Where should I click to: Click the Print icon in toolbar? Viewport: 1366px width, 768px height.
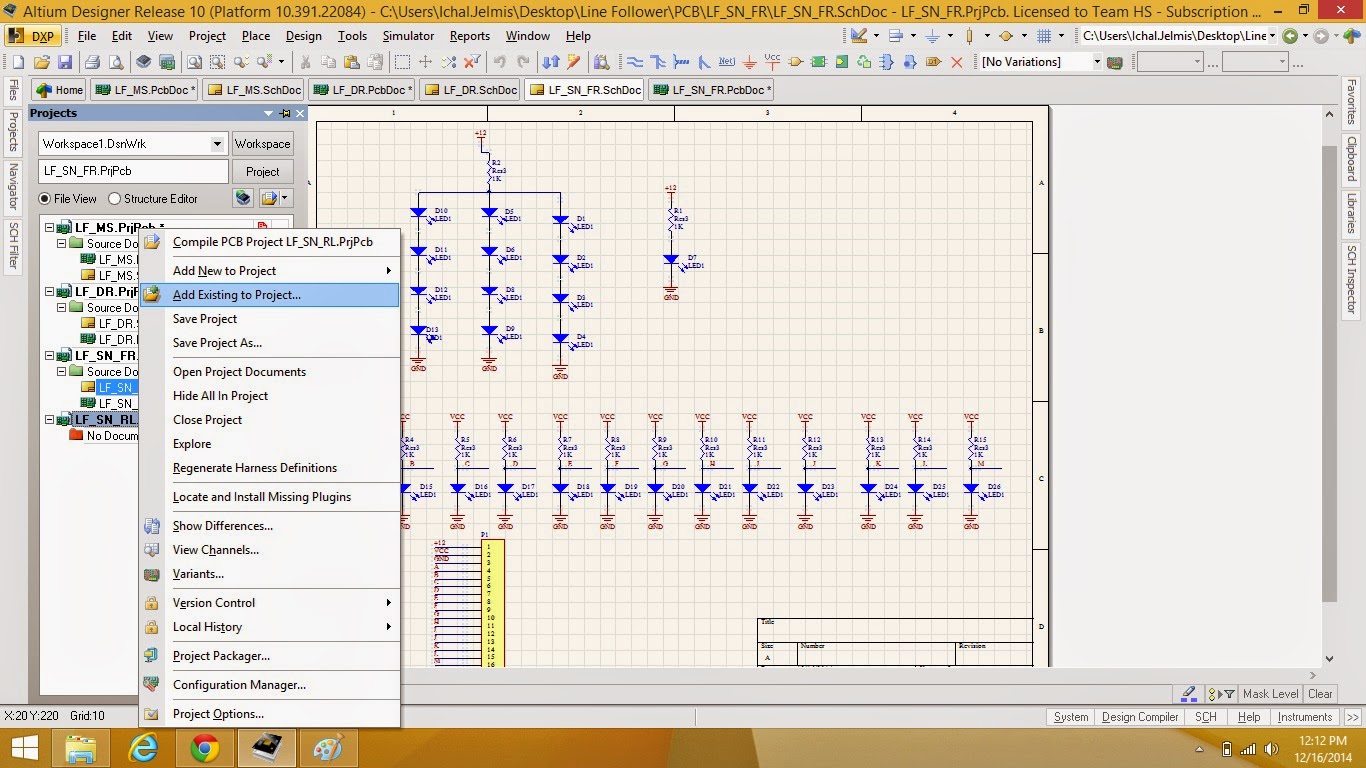pos(93,62)
